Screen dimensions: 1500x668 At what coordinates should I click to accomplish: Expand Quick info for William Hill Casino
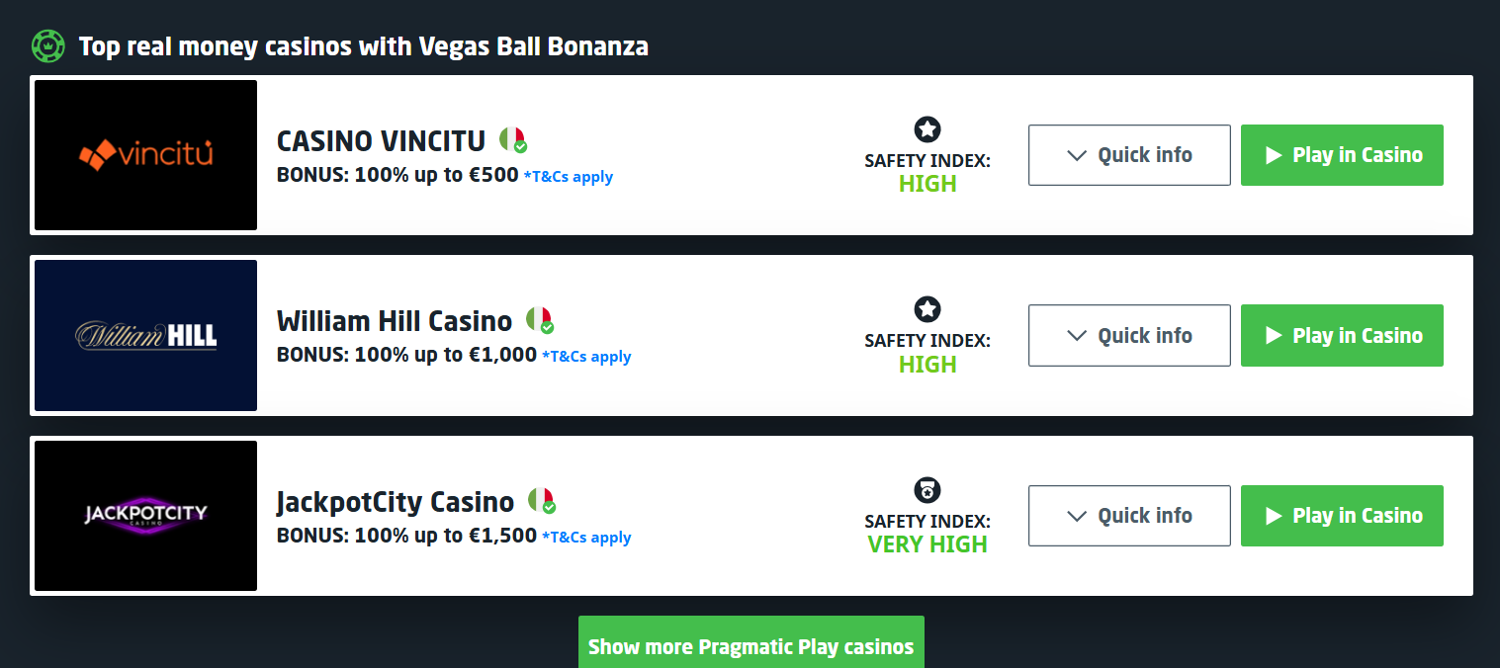[x=1129, y=335]
